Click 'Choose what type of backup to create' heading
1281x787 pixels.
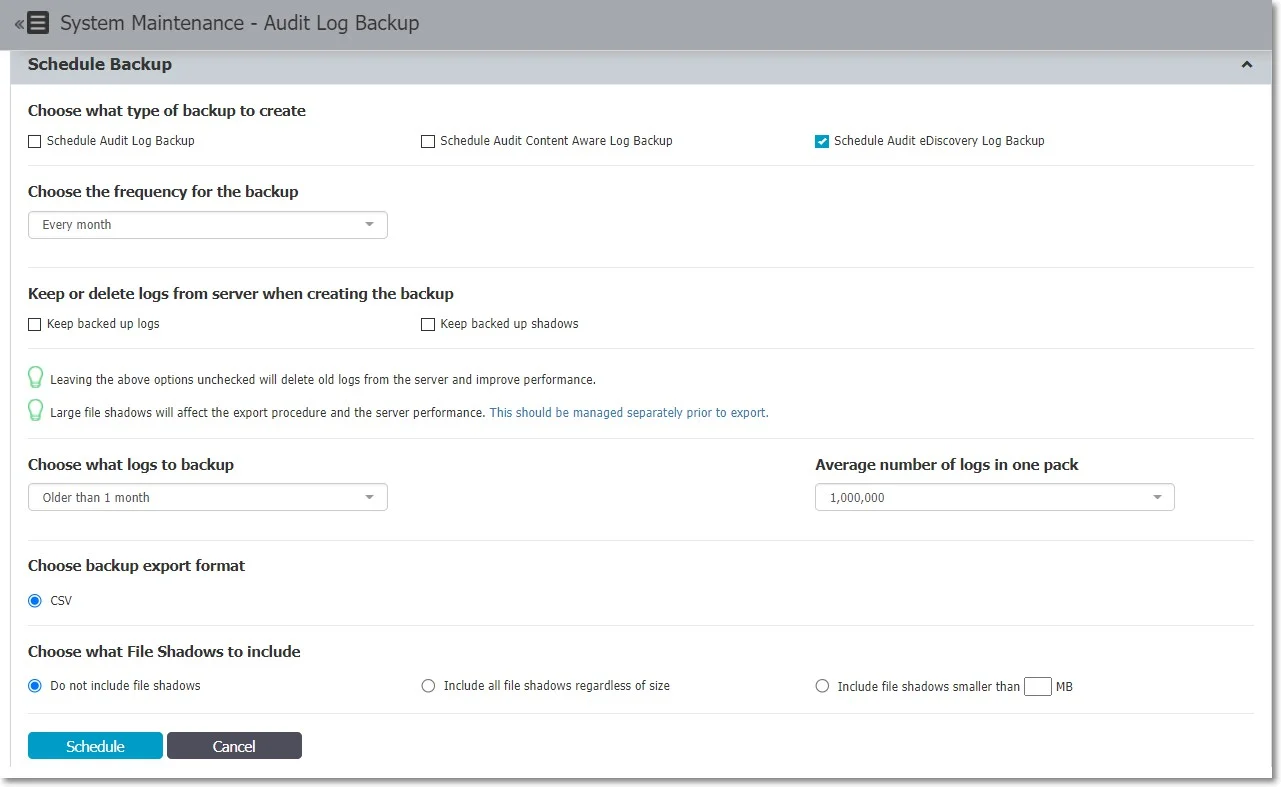[x=167, y=111]
